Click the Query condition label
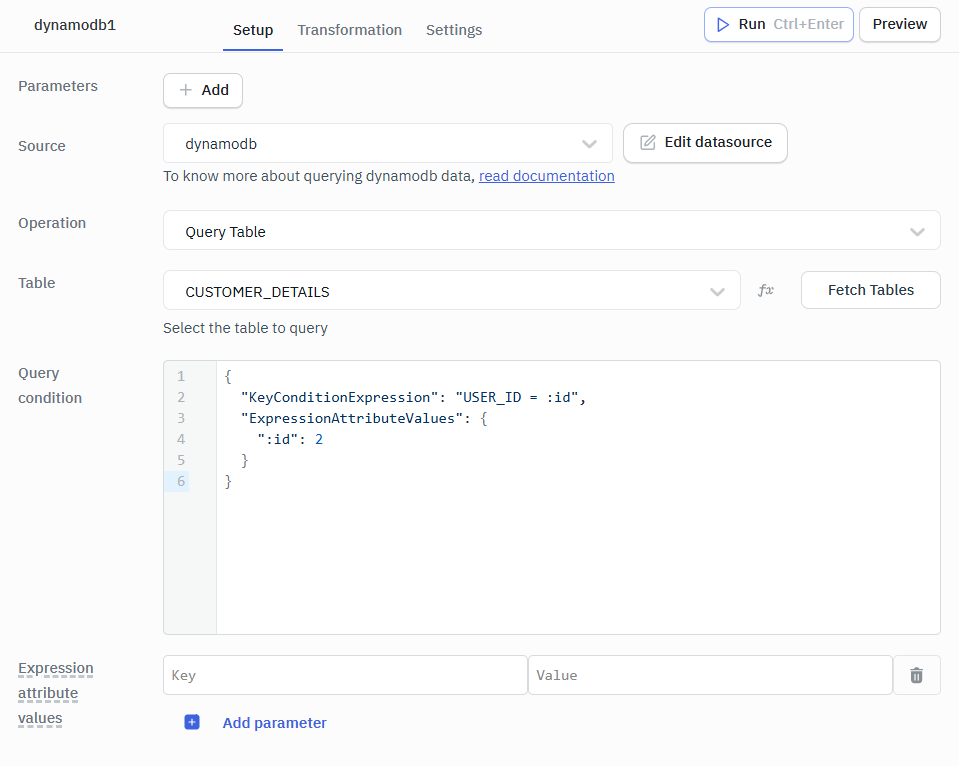The image size is (959, 766). (50, 385)
